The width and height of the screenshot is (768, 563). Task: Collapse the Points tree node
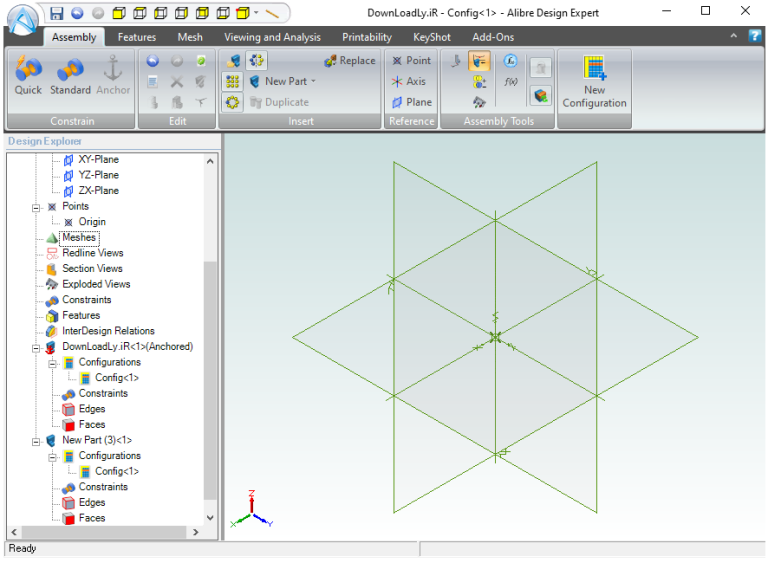tap(37, 207)
